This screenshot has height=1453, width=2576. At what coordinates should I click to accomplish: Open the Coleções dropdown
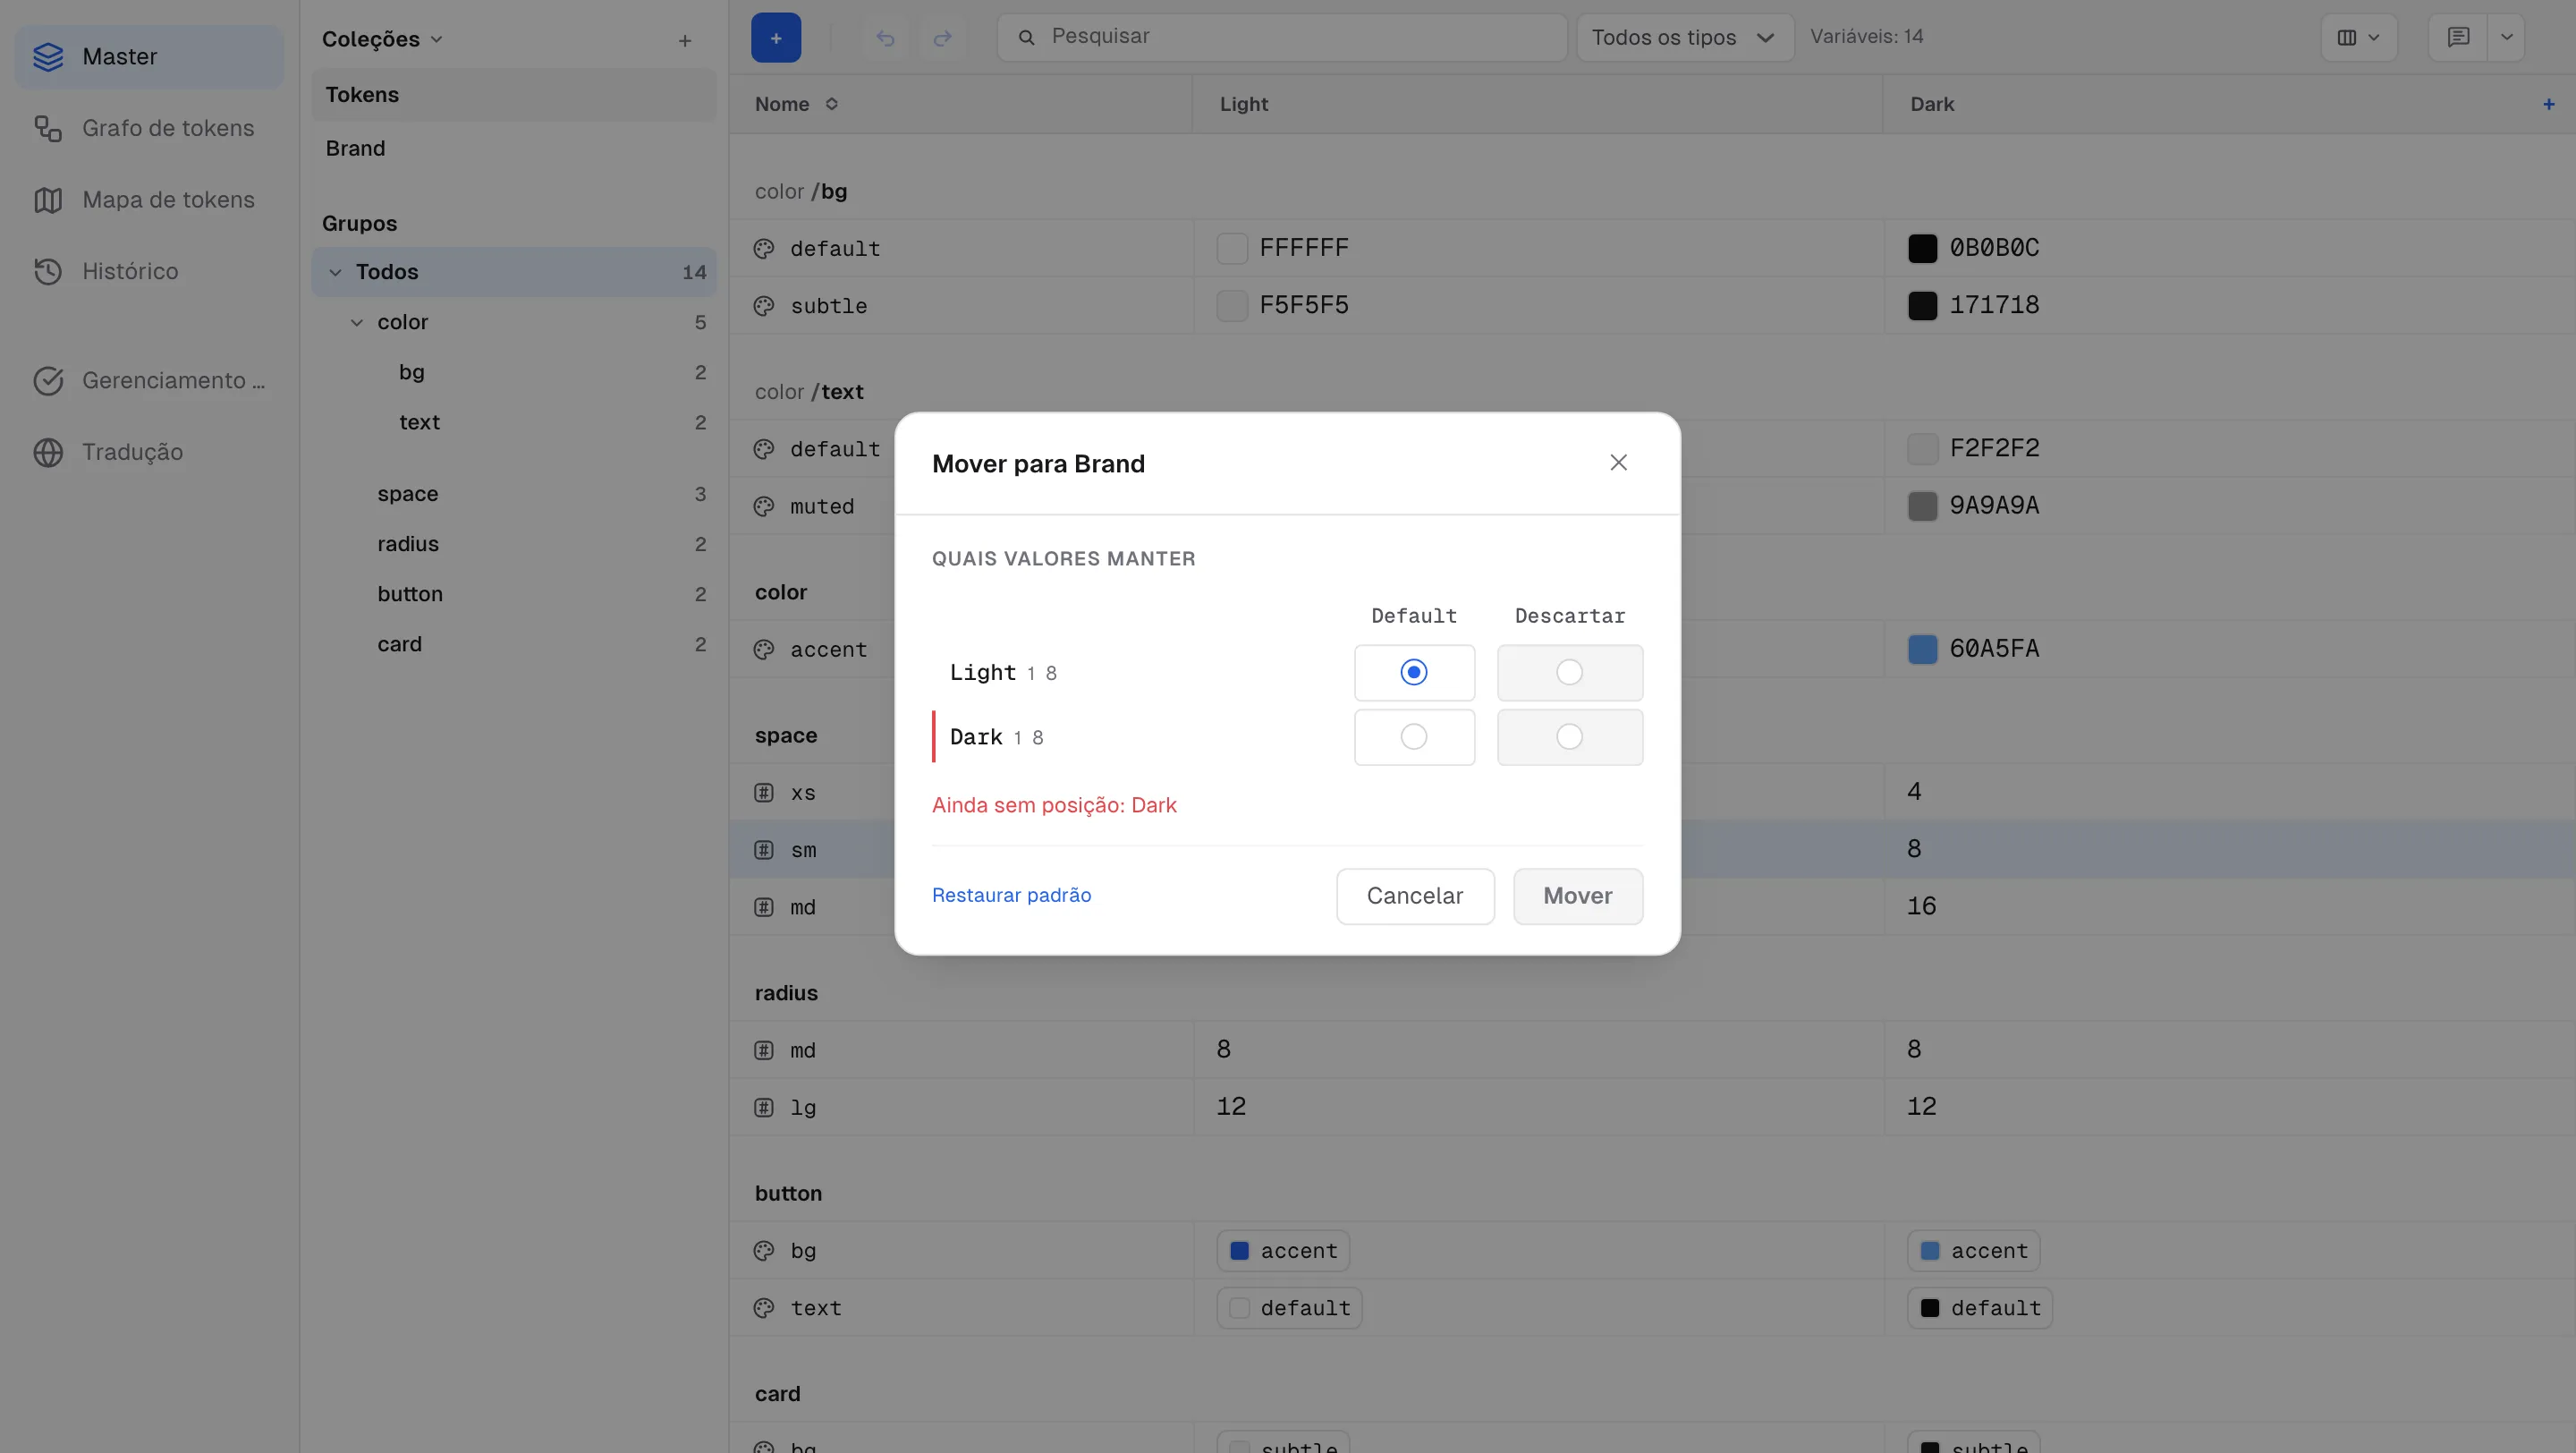(381, 39)
